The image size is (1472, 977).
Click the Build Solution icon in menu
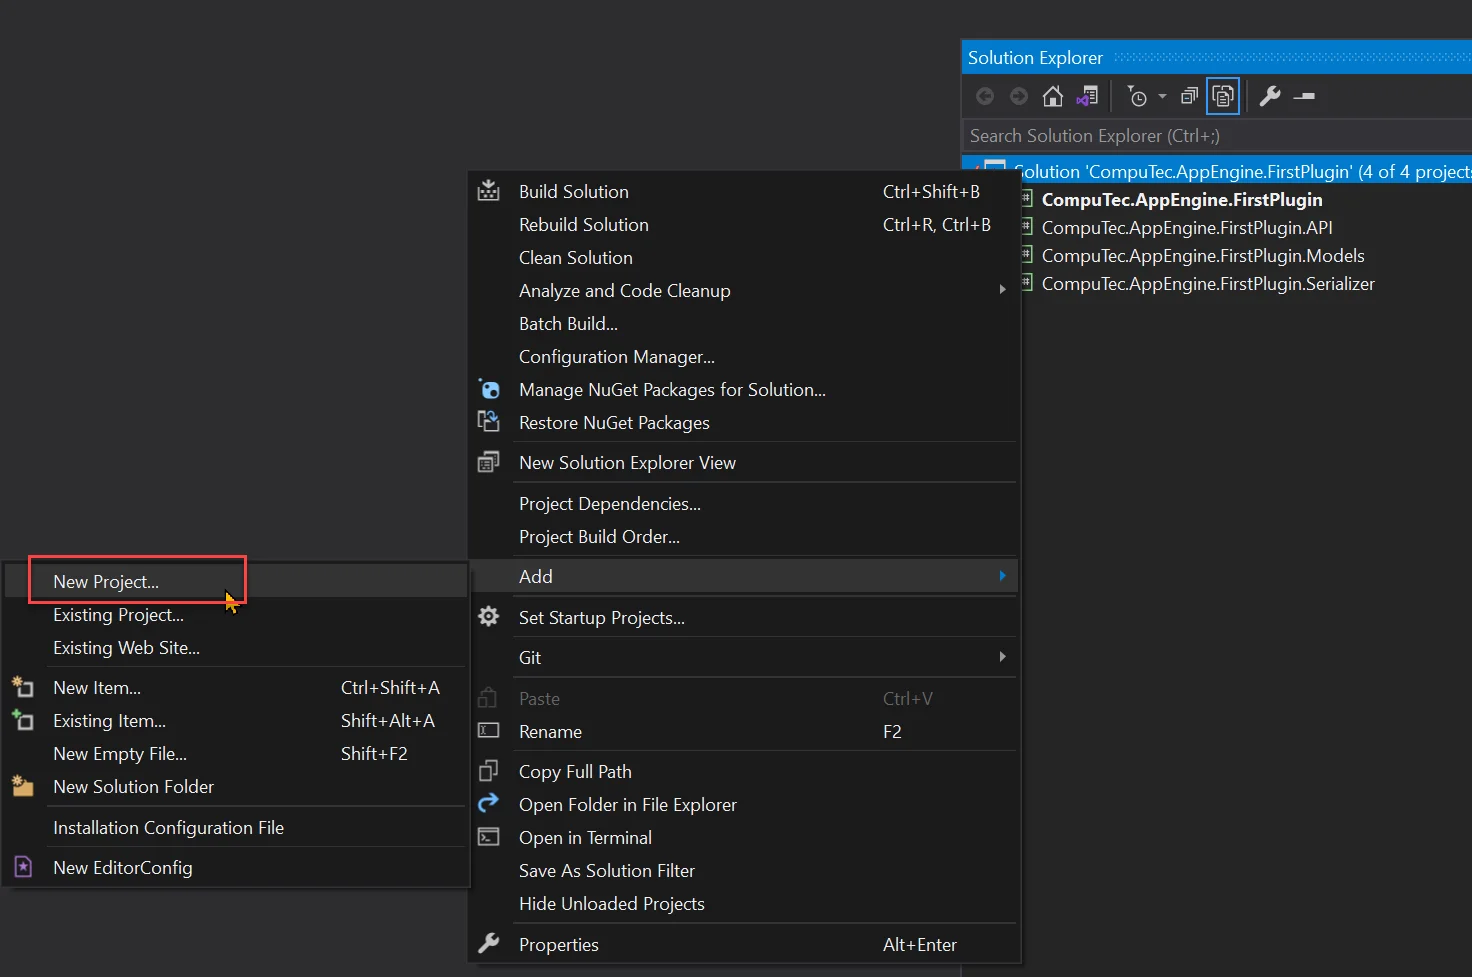coord(488,191)
